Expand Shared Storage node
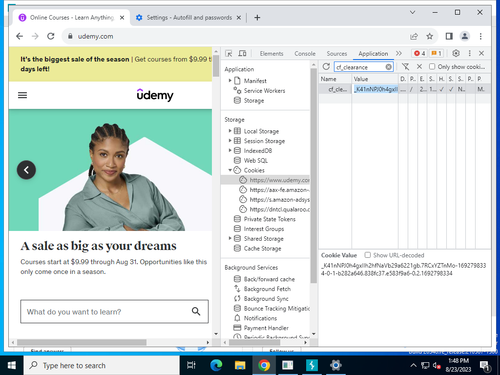This screenshot has height=375, width=500. 230,238
